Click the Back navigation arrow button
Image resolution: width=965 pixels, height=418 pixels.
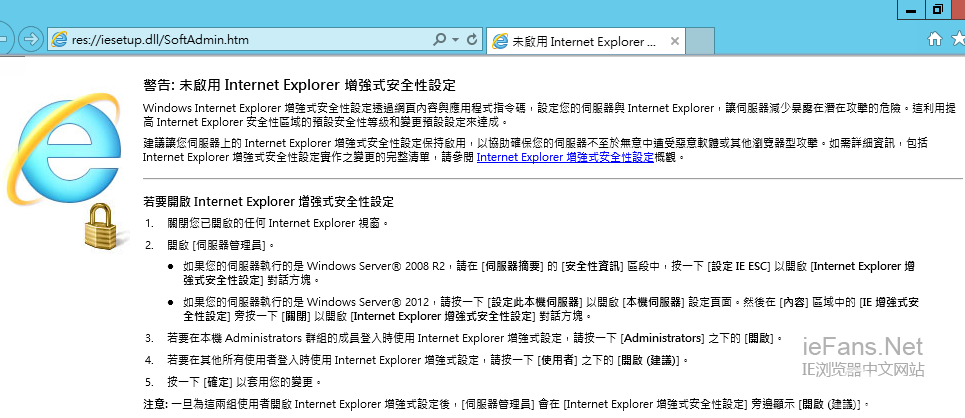click(3, 39)
